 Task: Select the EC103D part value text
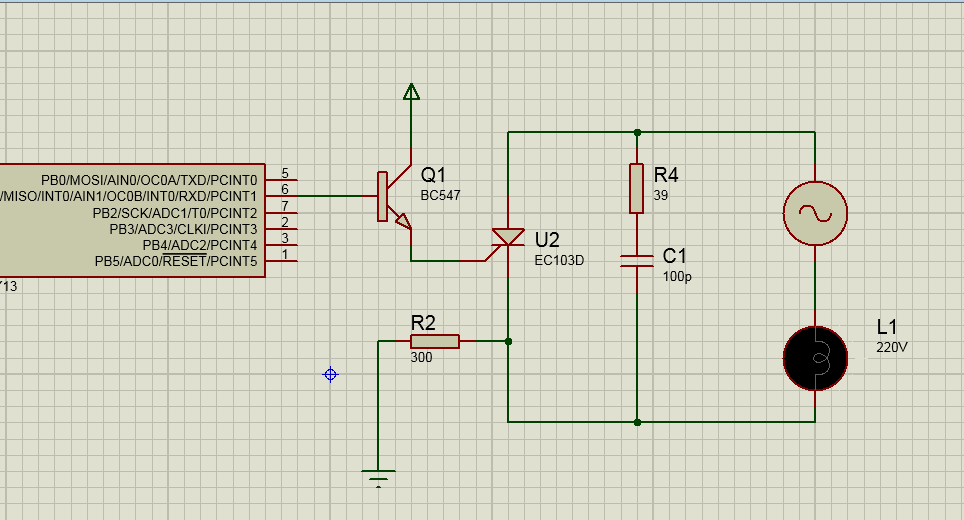click(x=557, y=260)
